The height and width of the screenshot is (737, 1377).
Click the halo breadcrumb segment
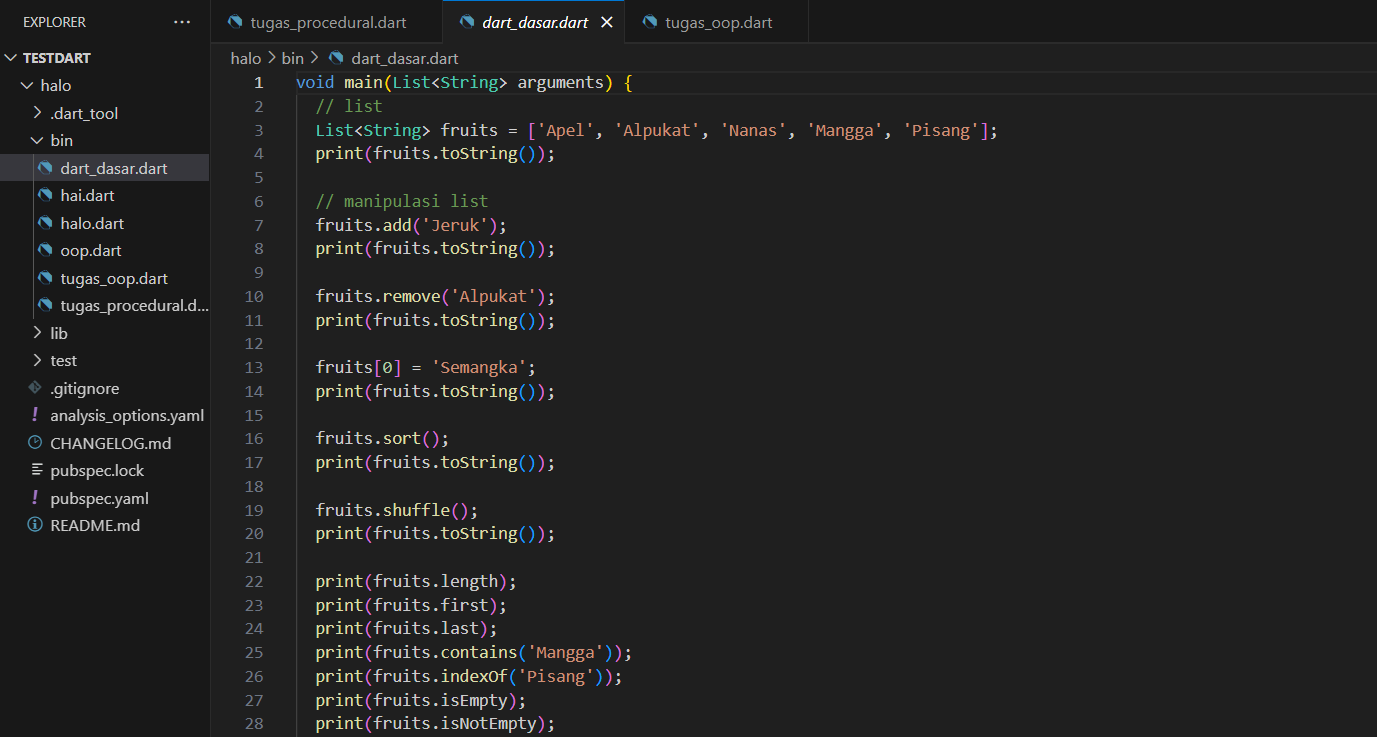coord(245,58)
